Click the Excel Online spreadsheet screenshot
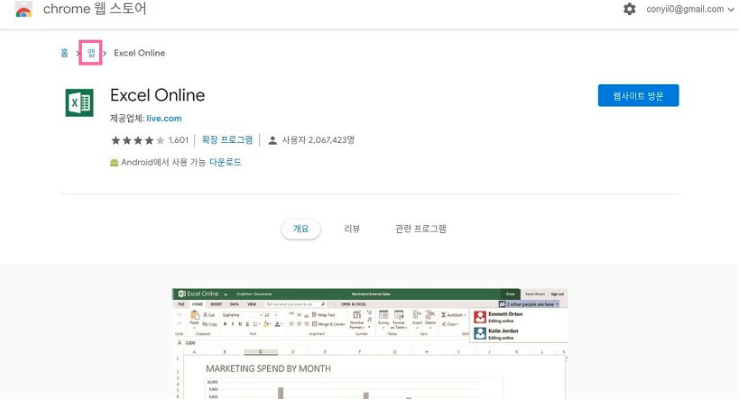This screenshot has height=401, width=741. 370,344
